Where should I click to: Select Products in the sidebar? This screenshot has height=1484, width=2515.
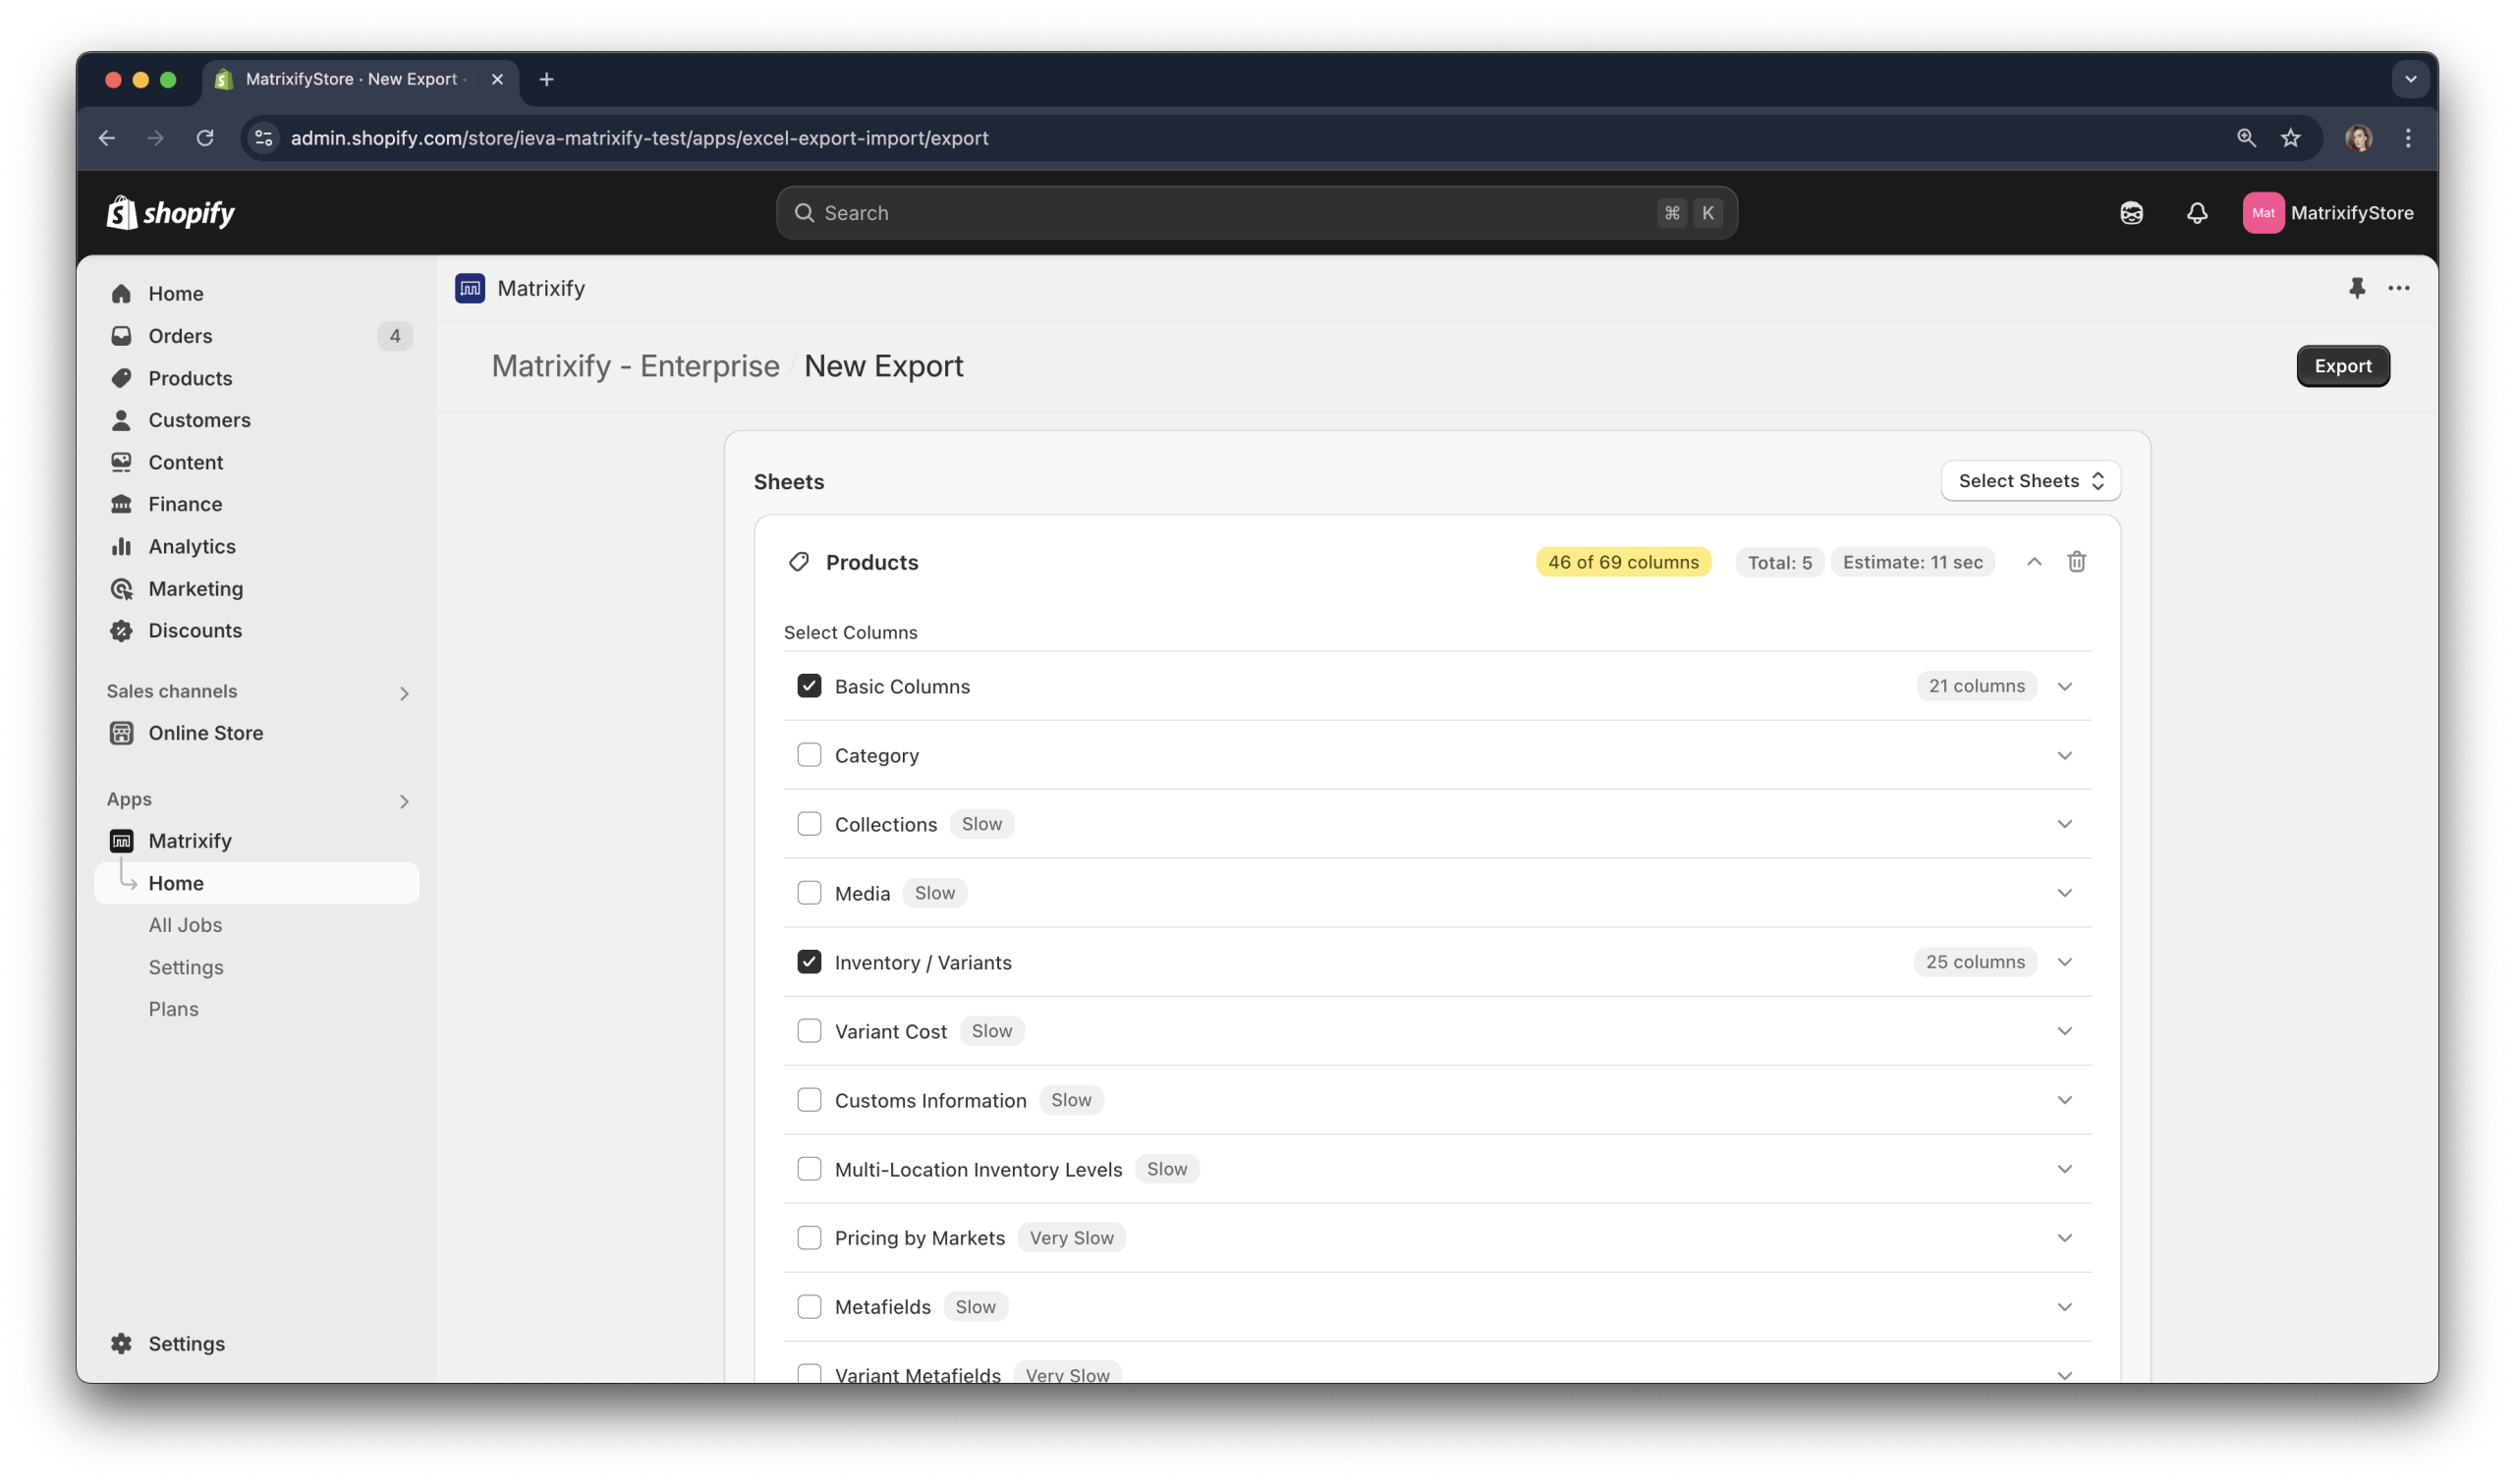(189, 378)
